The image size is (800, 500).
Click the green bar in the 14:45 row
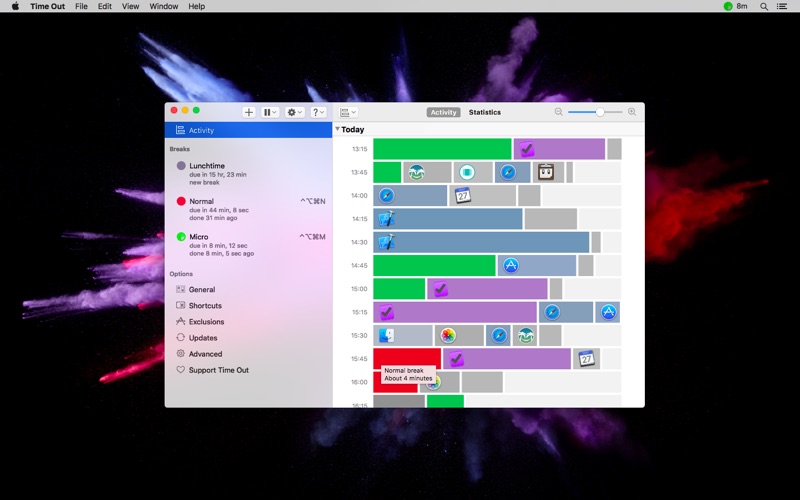click(x=434, y=265)
